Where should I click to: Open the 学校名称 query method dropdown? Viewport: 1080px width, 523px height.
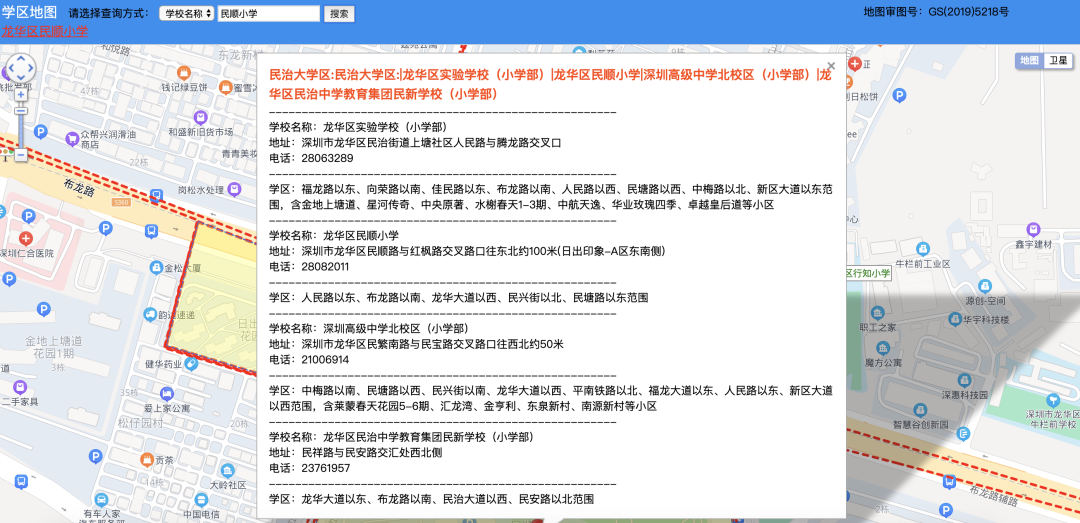187,14
